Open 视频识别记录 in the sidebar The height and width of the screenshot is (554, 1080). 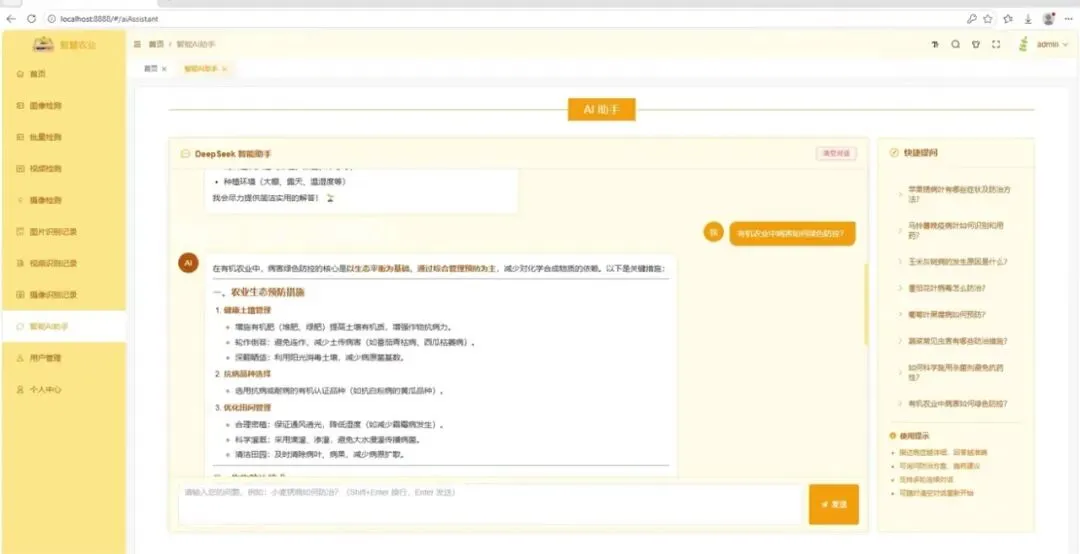point(62,263)
